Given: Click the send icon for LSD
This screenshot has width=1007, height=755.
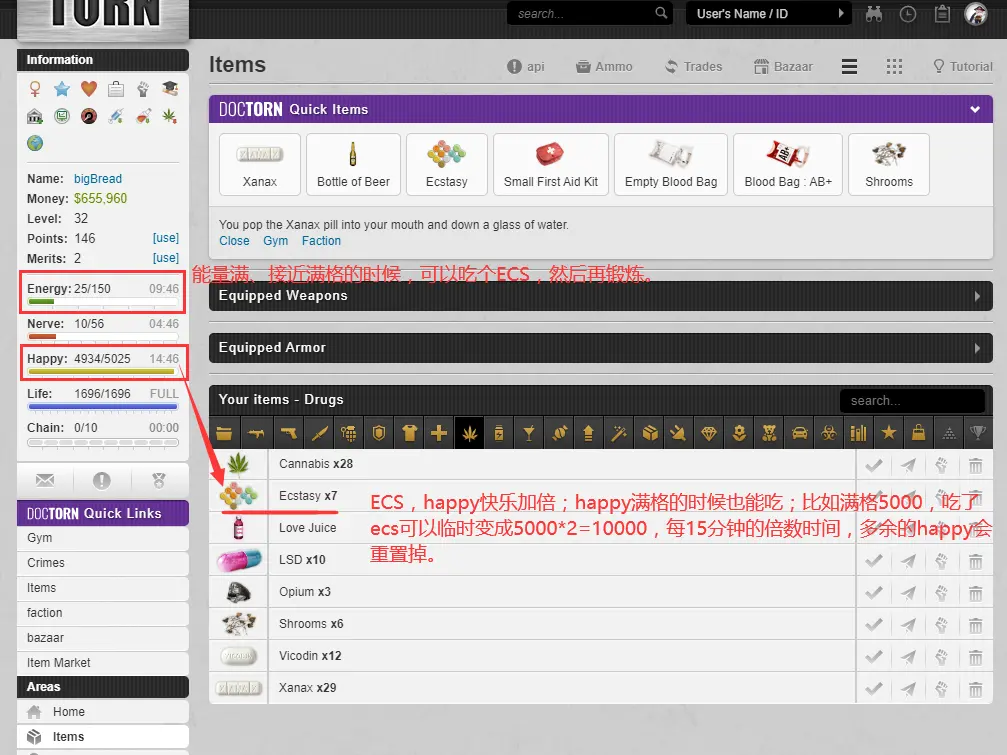Looking at the screenshot, I should [906, 561].
